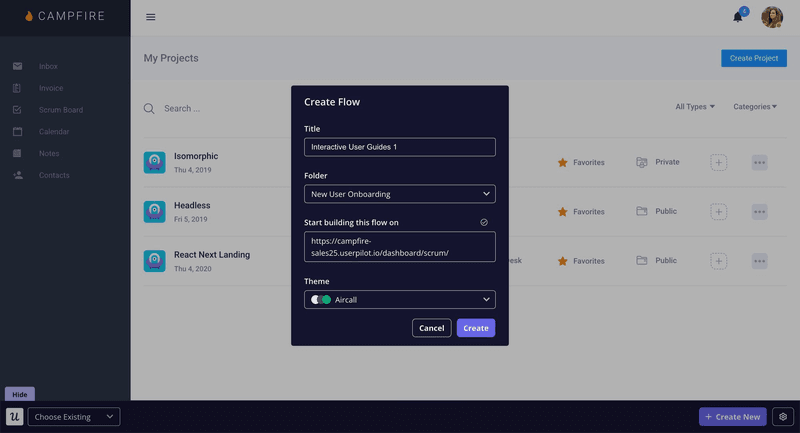Click add member icon for Headless
The height and width of the screenshot is (433, 800).
click(x=718, y=211)
